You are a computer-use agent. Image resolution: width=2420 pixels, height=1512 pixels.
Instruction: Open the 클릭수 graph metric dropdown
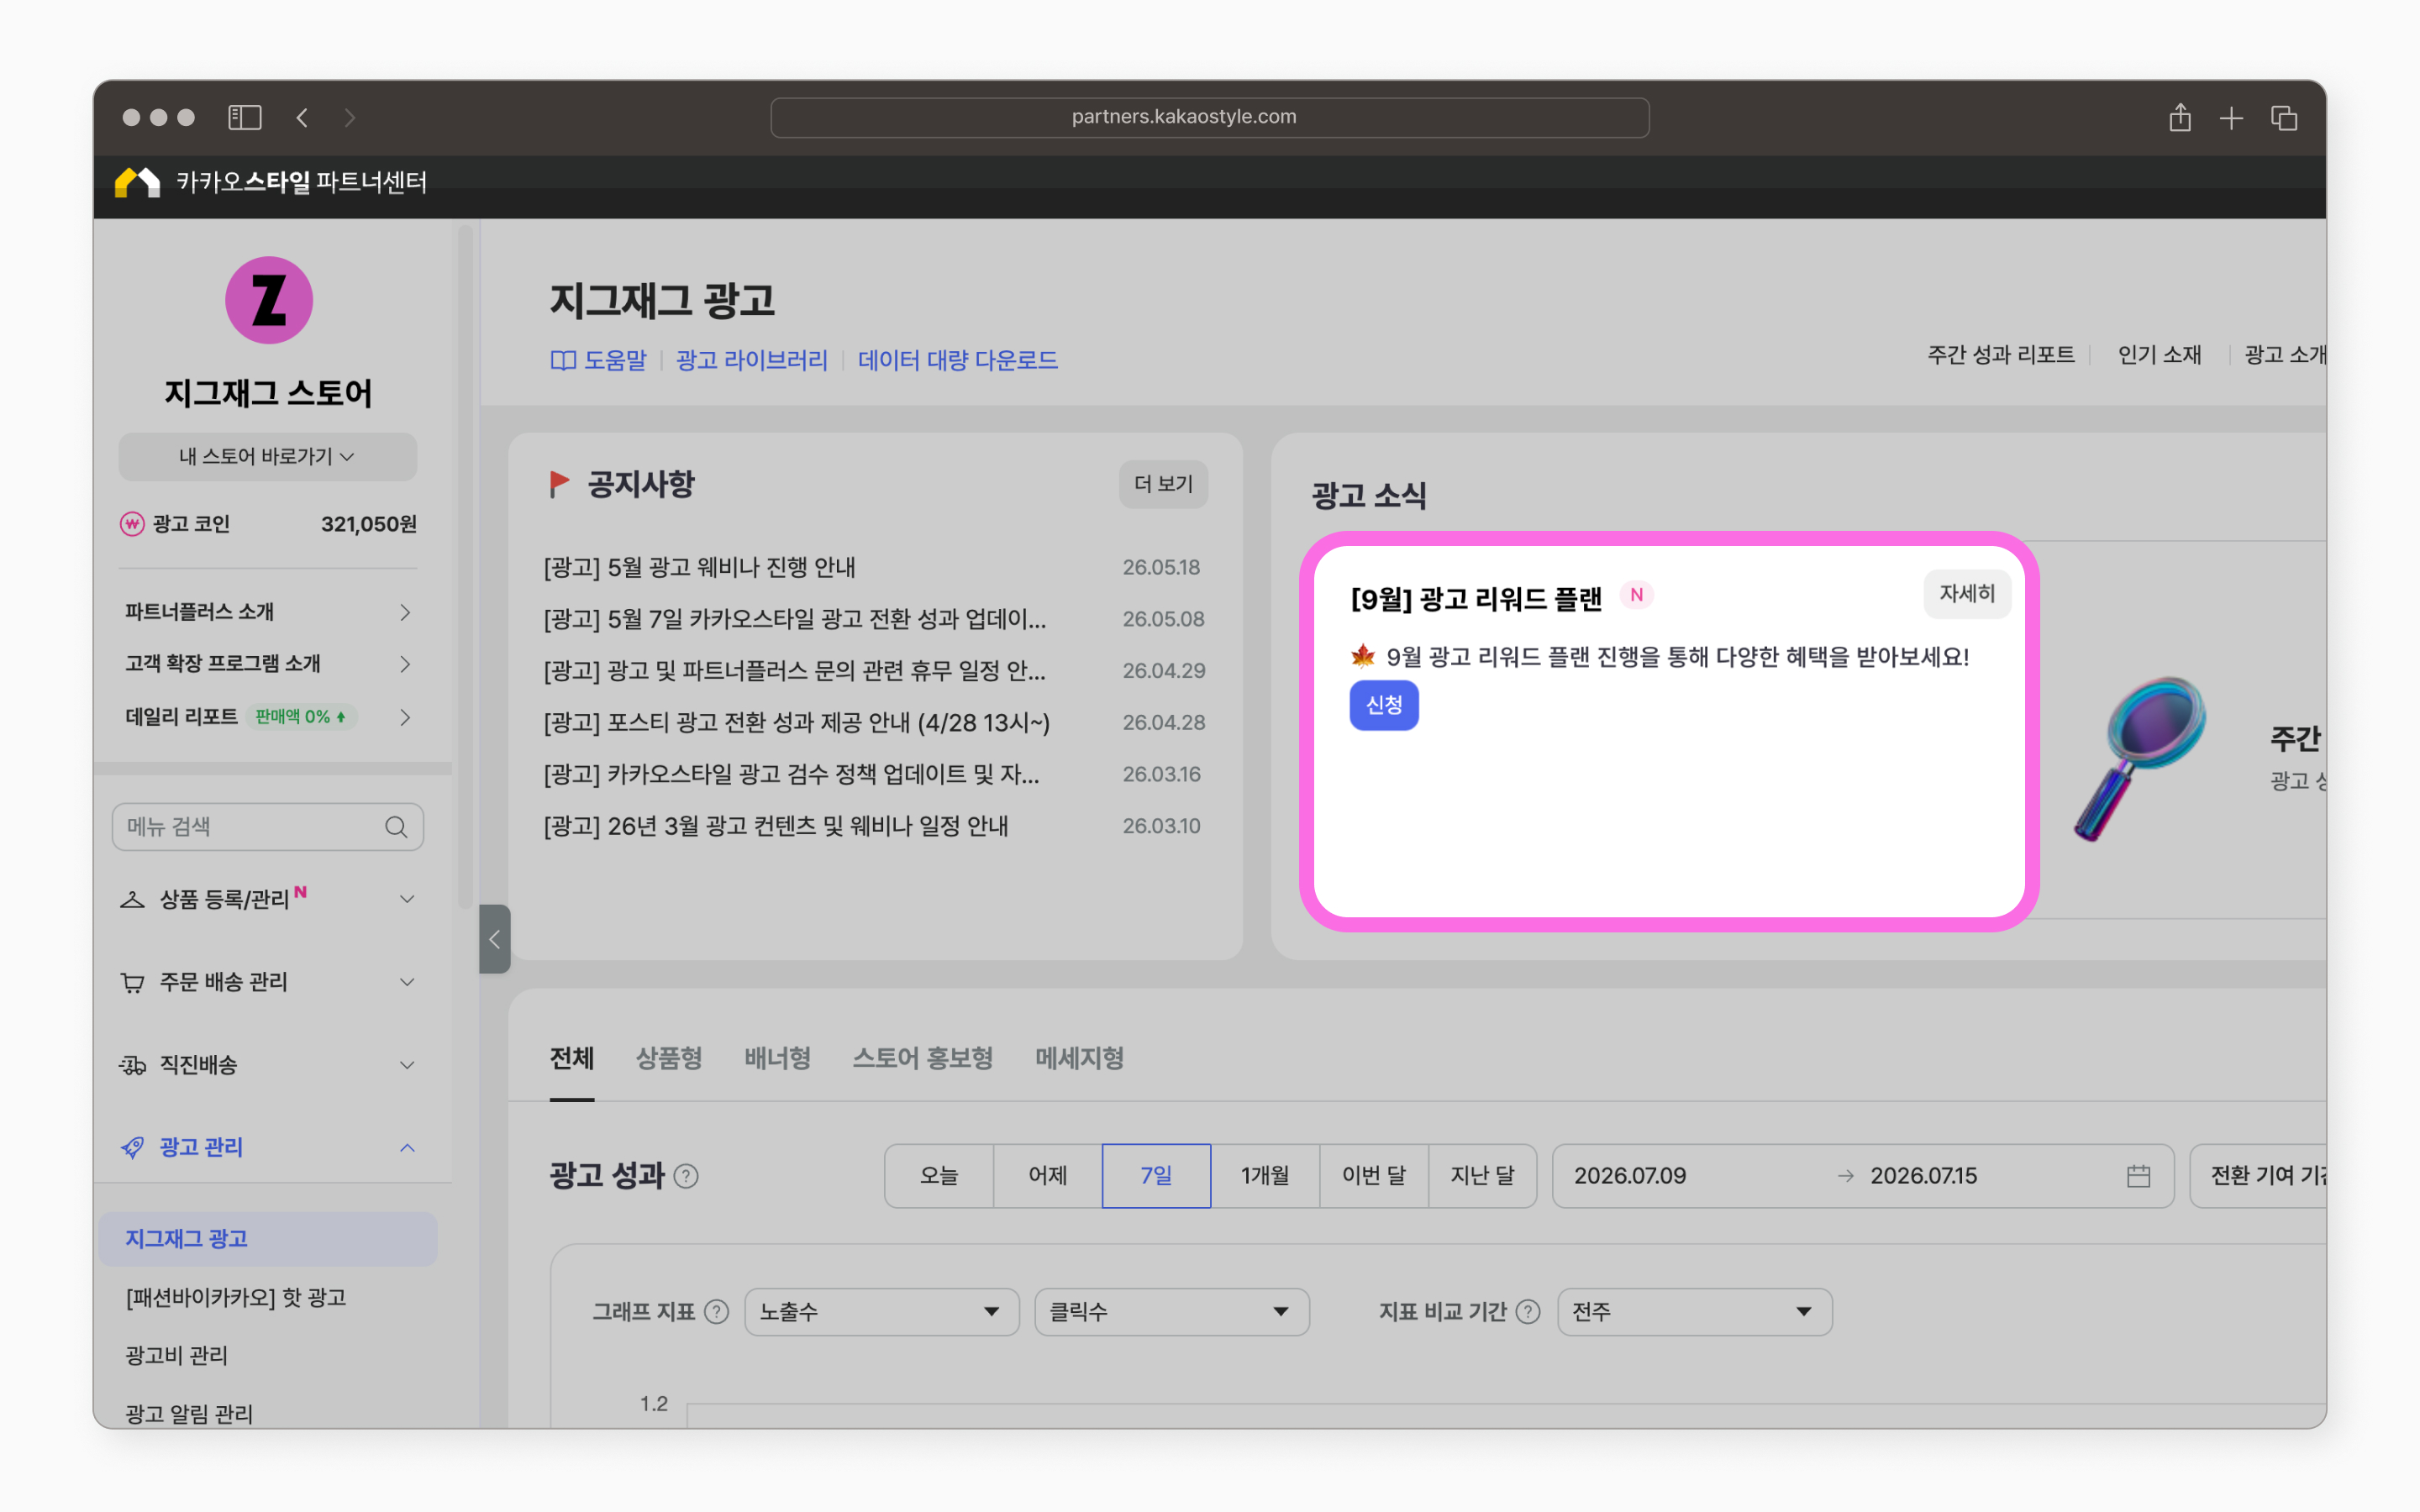point(1172,1312)
